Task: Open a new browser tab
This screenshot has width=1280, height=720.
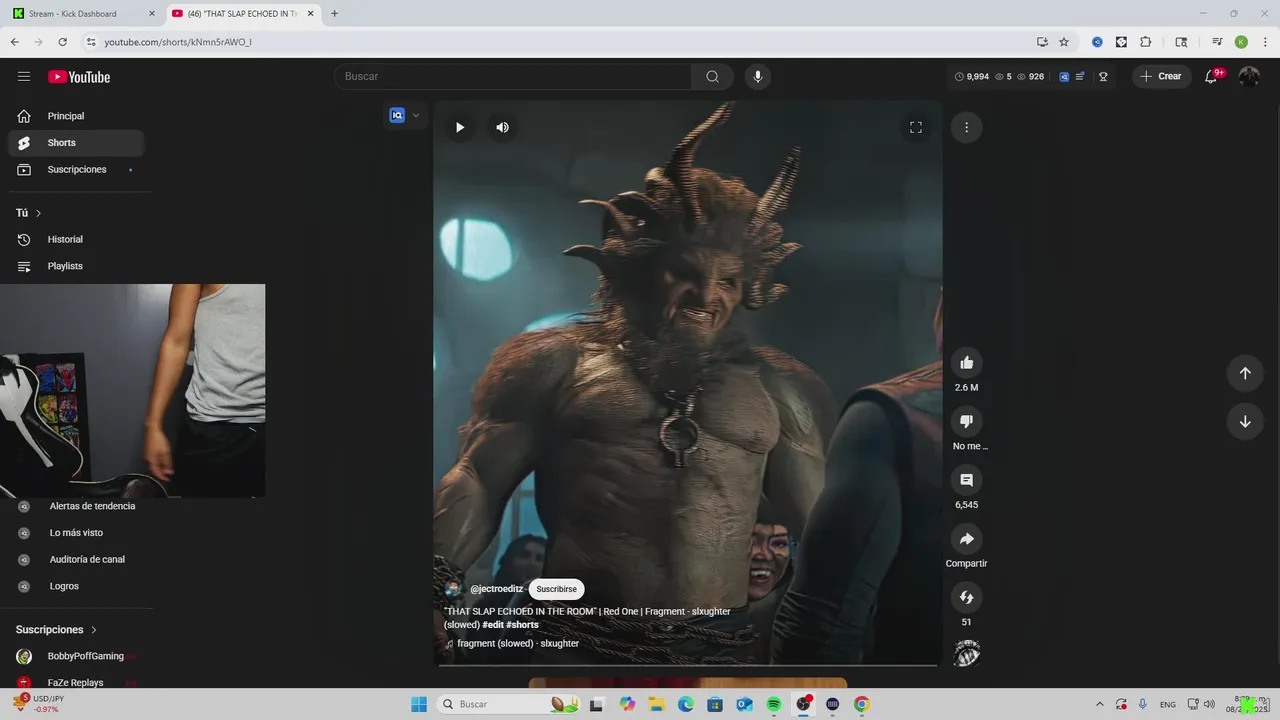Action: tap(334, 14)
